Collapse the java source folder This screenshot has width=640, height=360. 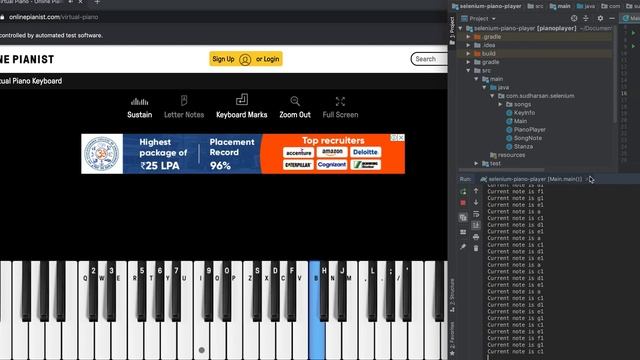[x=484, y=87]
